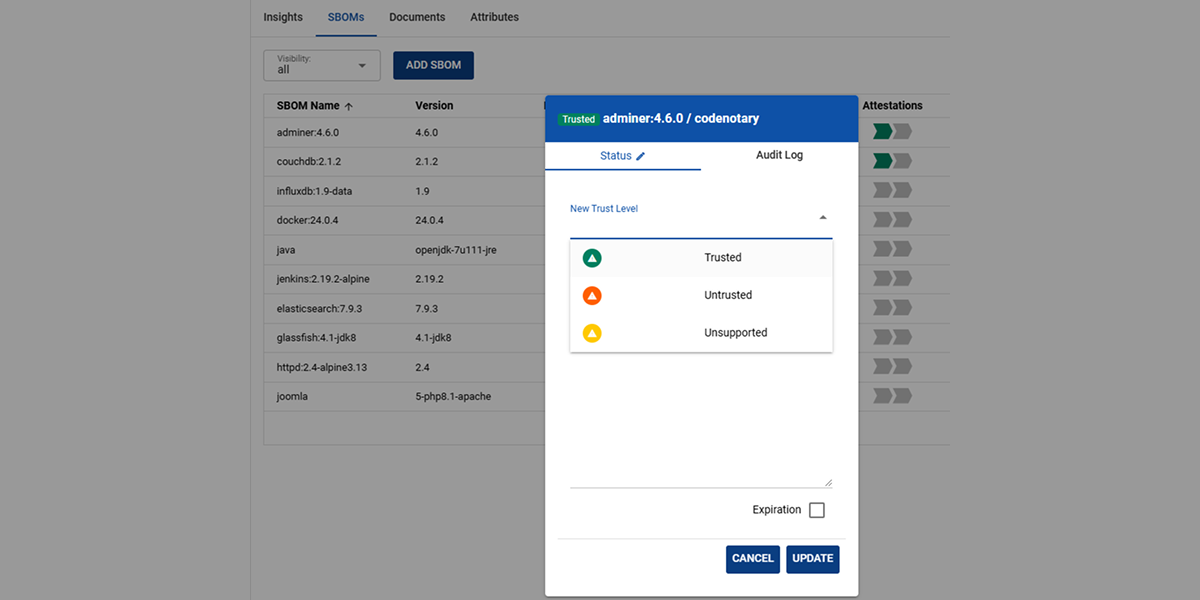Choose Unsupported from the trust level list
Image resolution: width=1200 pixels, height=600 pixels.
point(701,333)
